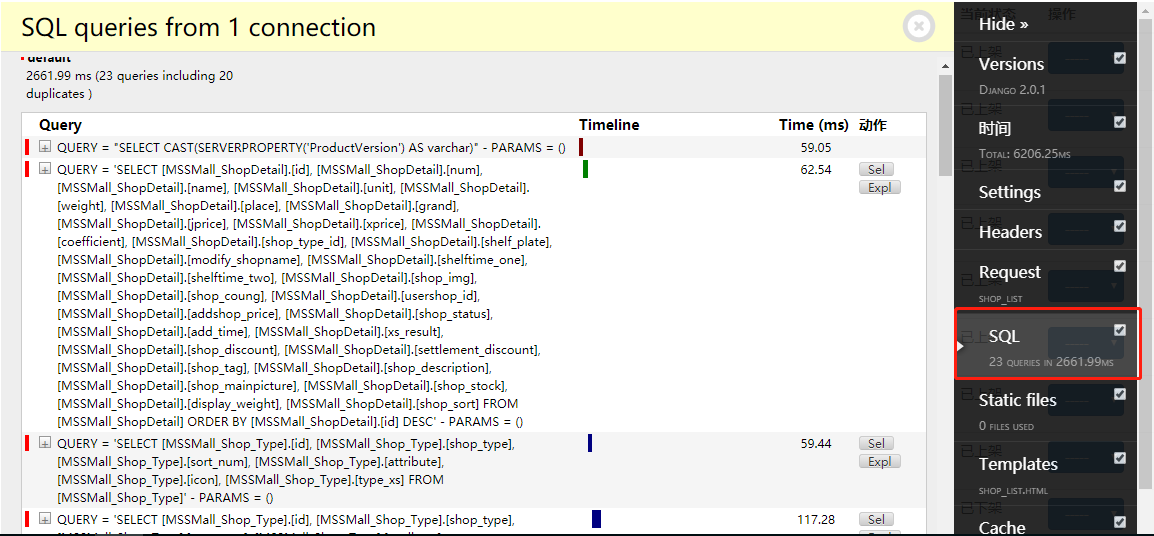
Task: Click Sel button for ShopDetail query
Action: pos(875,170)
